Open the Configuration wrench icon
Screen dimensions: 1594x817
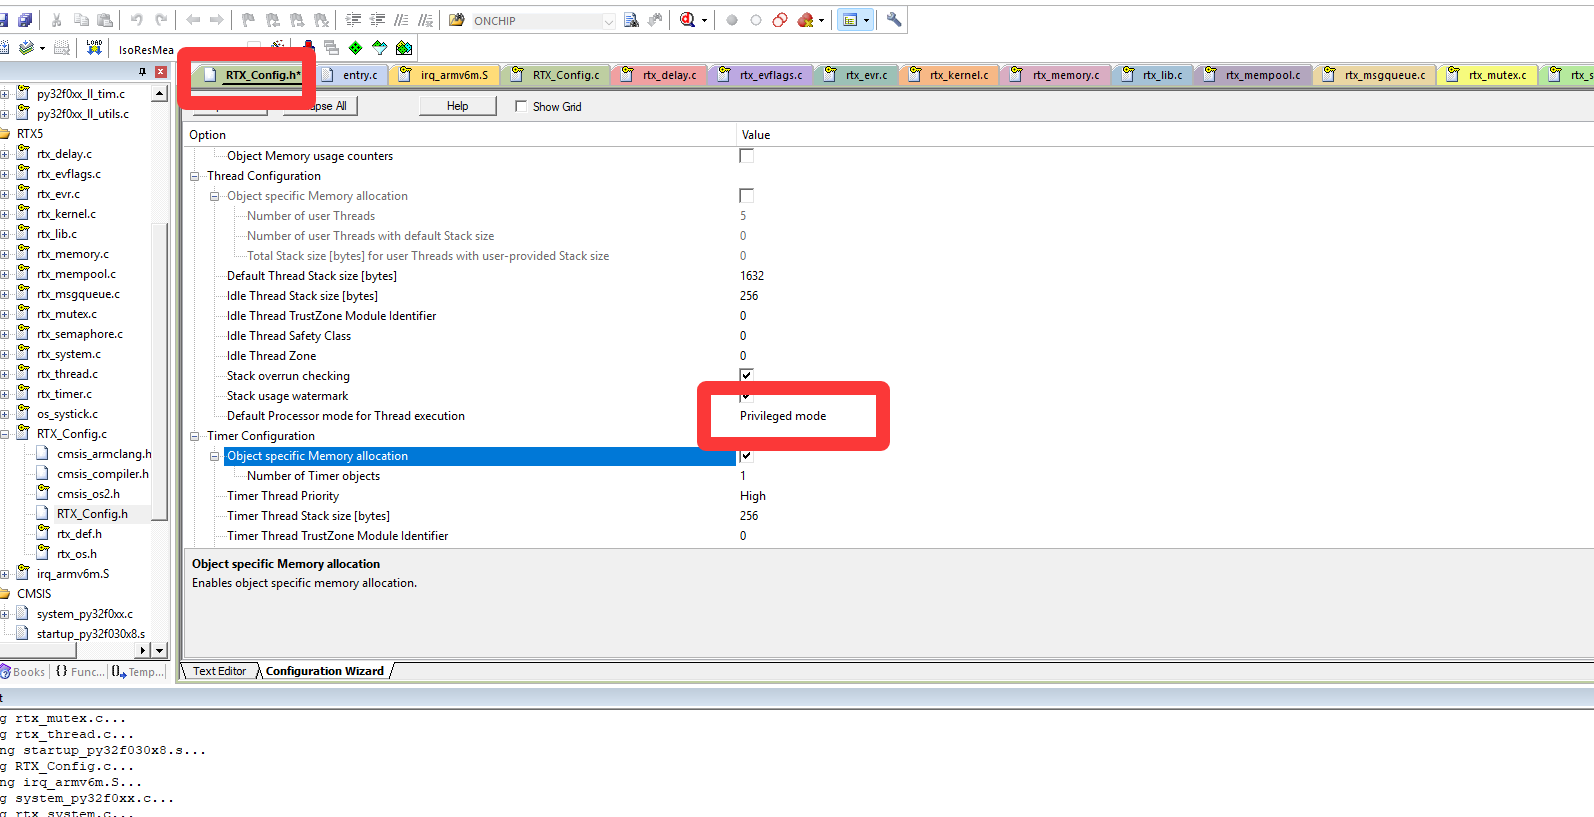(894, 20)
